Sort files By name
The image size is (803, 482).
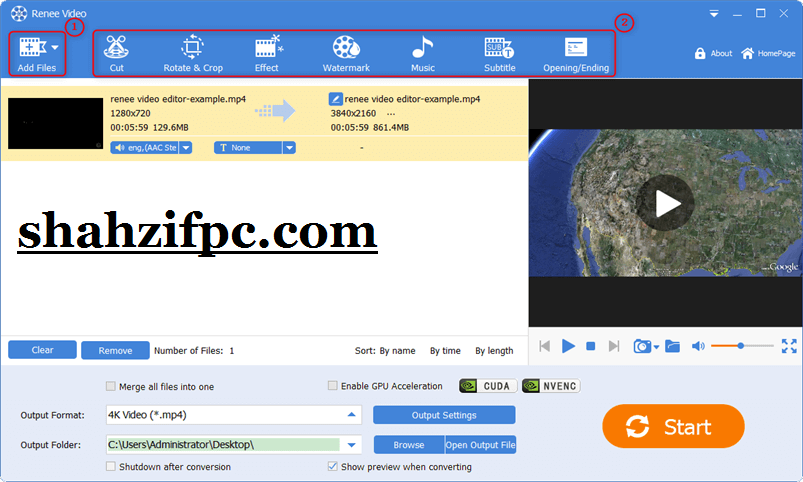point(397,351)
